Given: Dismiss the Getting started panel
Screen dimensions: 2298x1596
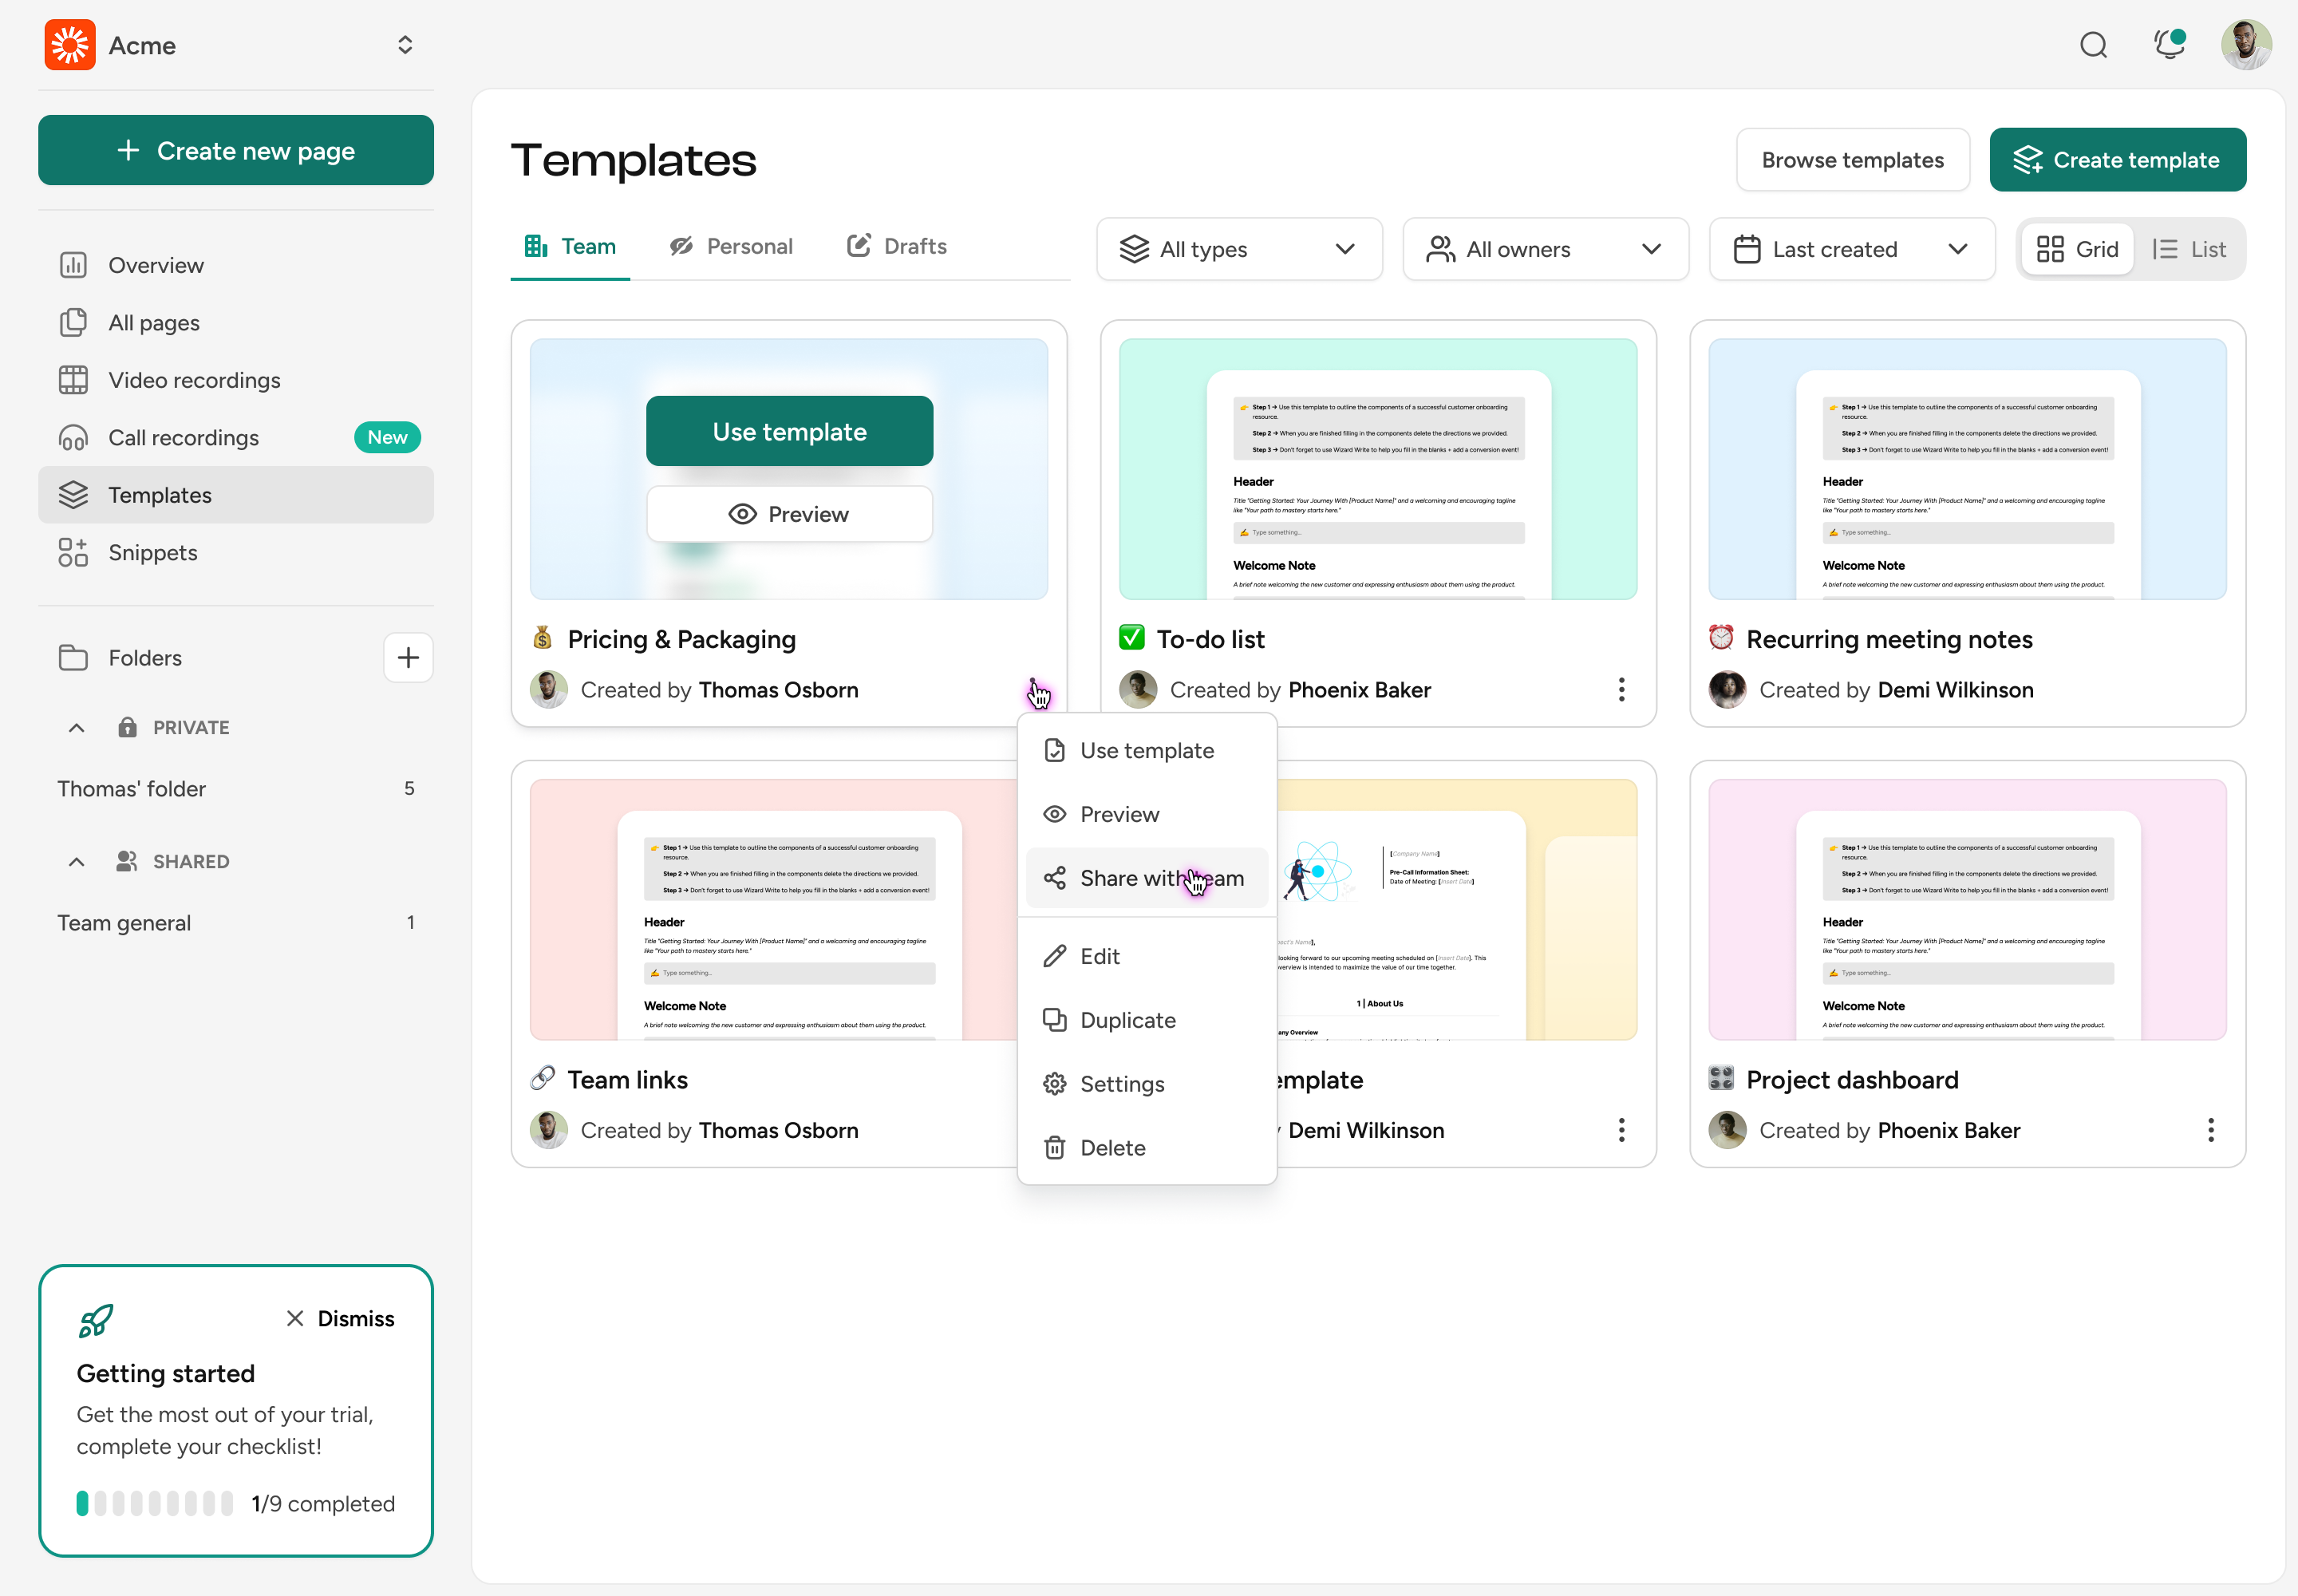Looking at the screenshot, I should tap(340, 1319).
